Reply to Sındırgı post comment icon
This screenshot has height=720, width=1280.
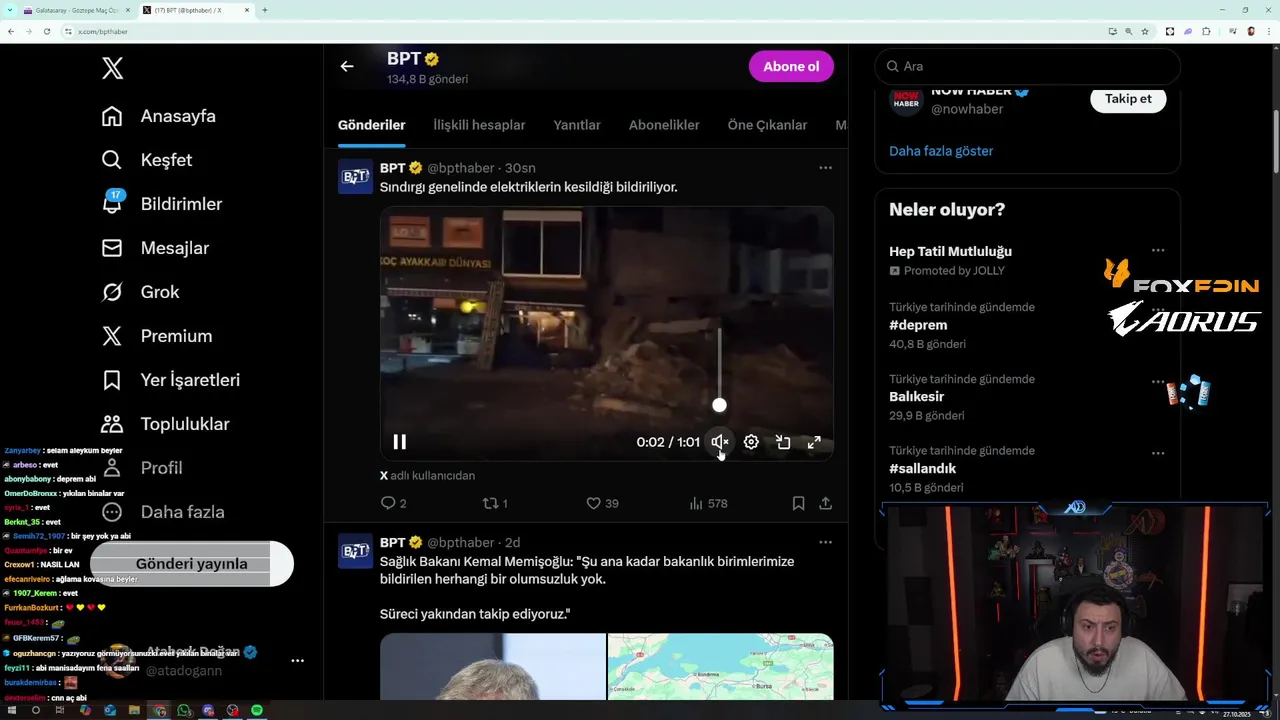(388, 503)
